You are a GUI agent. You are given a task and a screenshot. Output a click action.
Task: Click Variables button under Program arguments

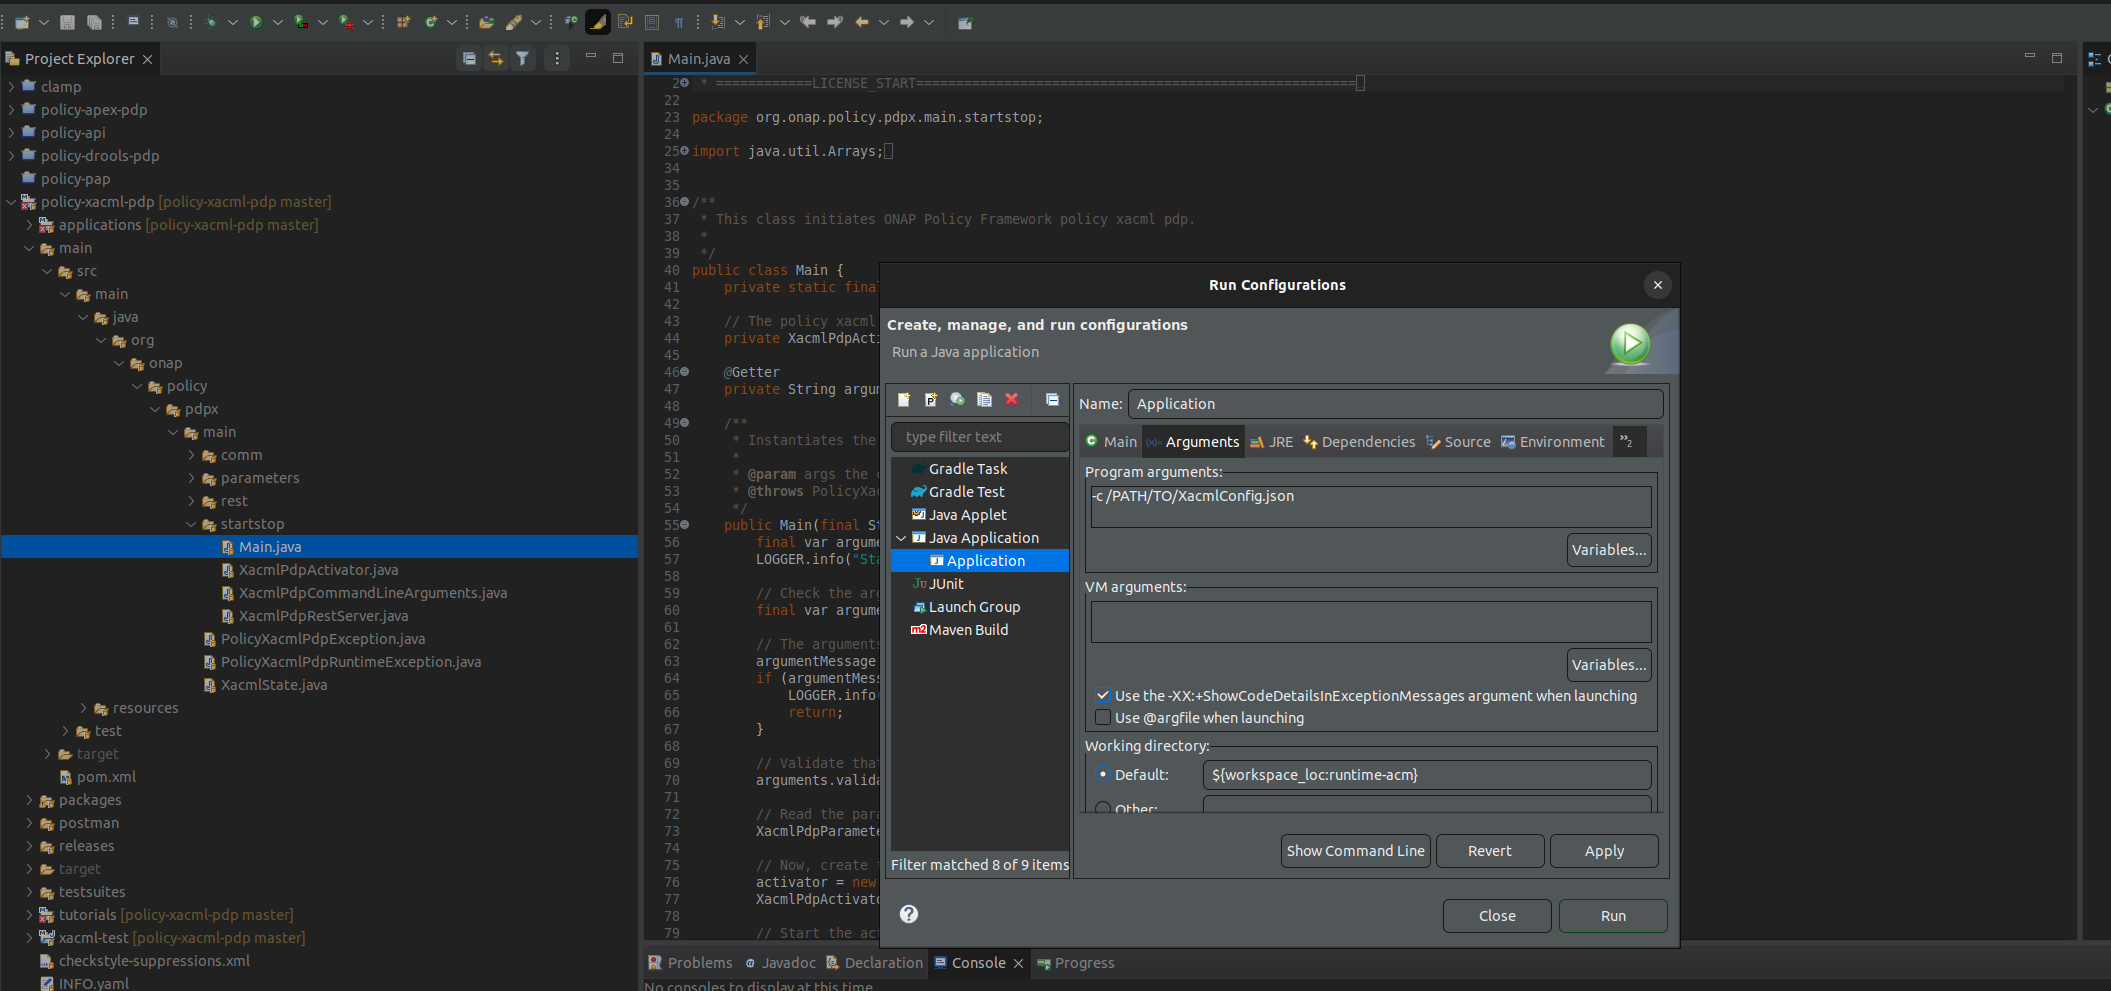(x=1609, y=550)
